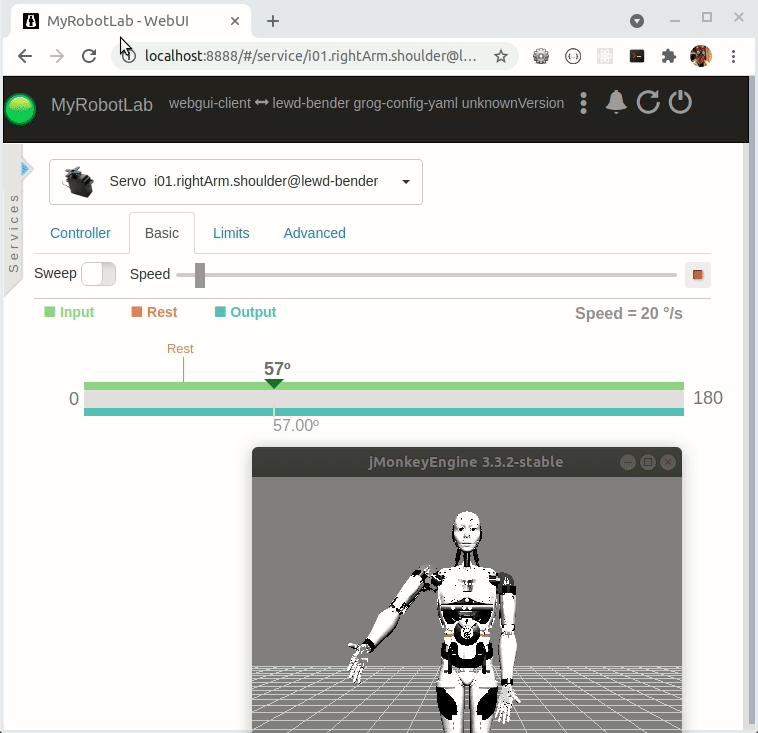758x733 pixels.
Task: Click the Rest legend label
Action: [154, 312]
